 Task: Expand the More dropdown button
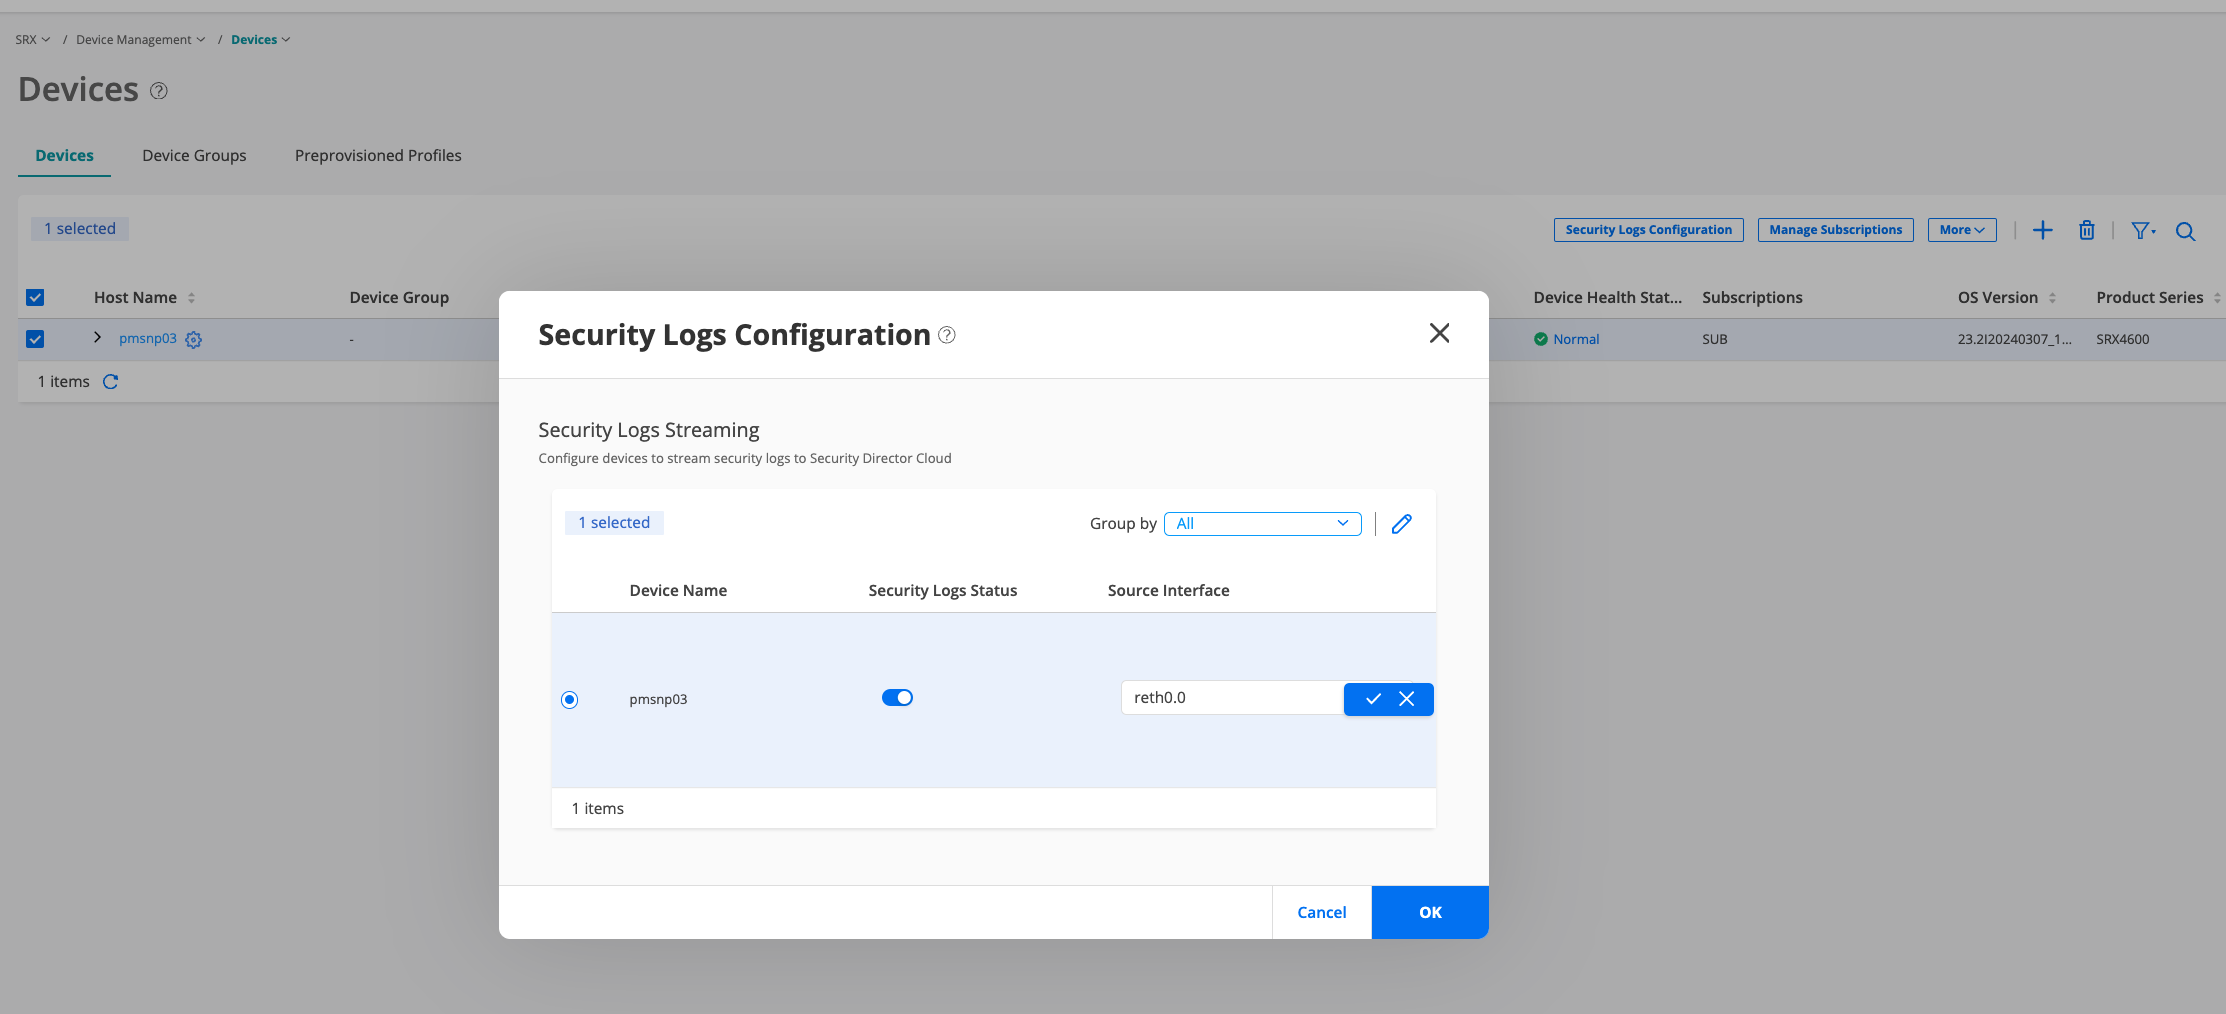click(1961, 230)
